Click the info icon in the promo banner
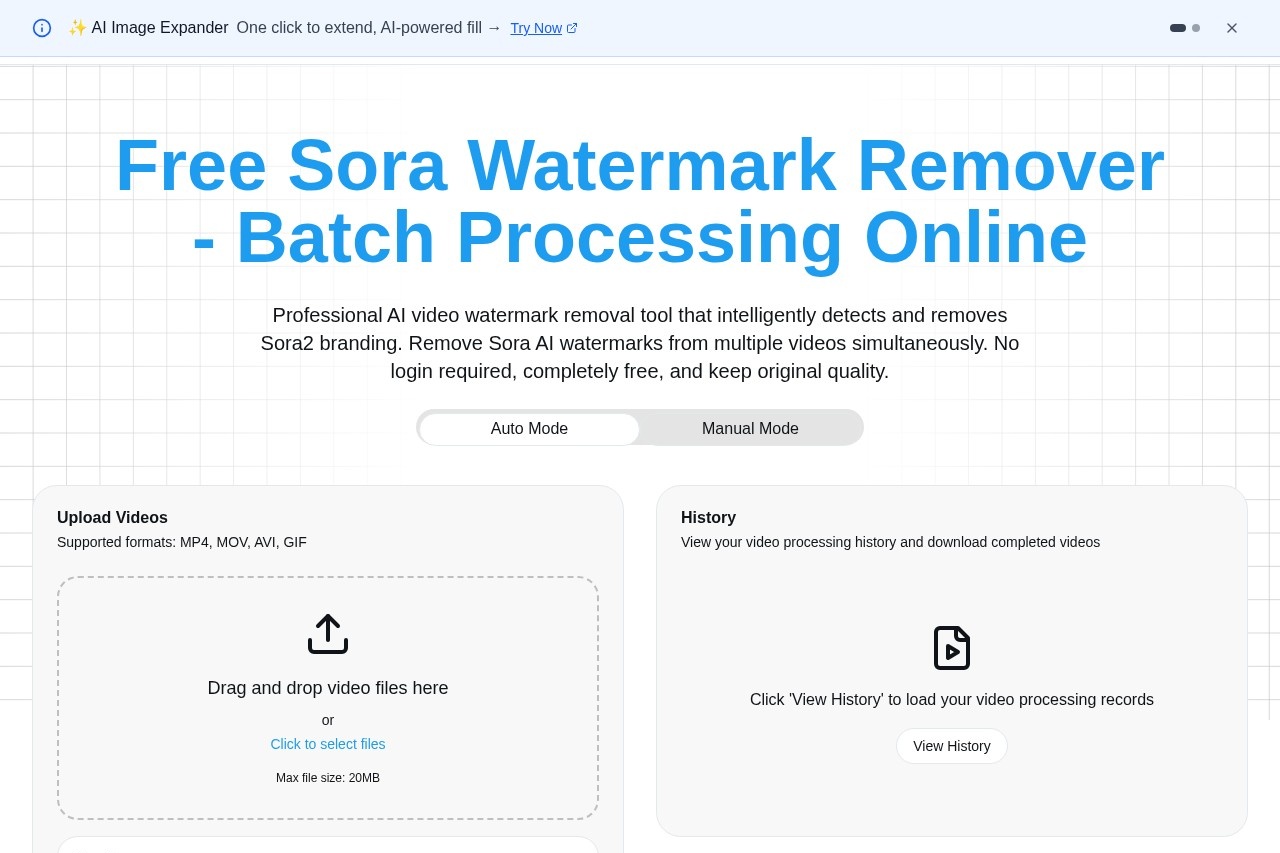The image size is (1280, 853). pyautogui.click(x=41, y=28)
